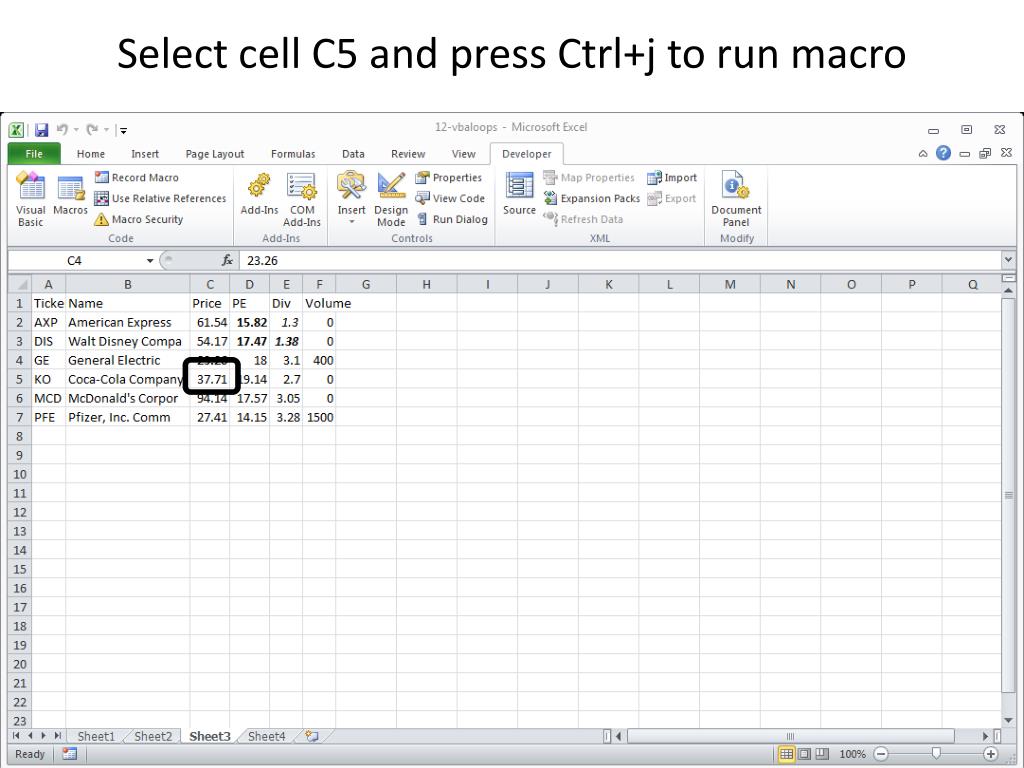Select cell C5 with 37.71
The height and width of the screenshot is (768, 1024).
coord(210,379)
